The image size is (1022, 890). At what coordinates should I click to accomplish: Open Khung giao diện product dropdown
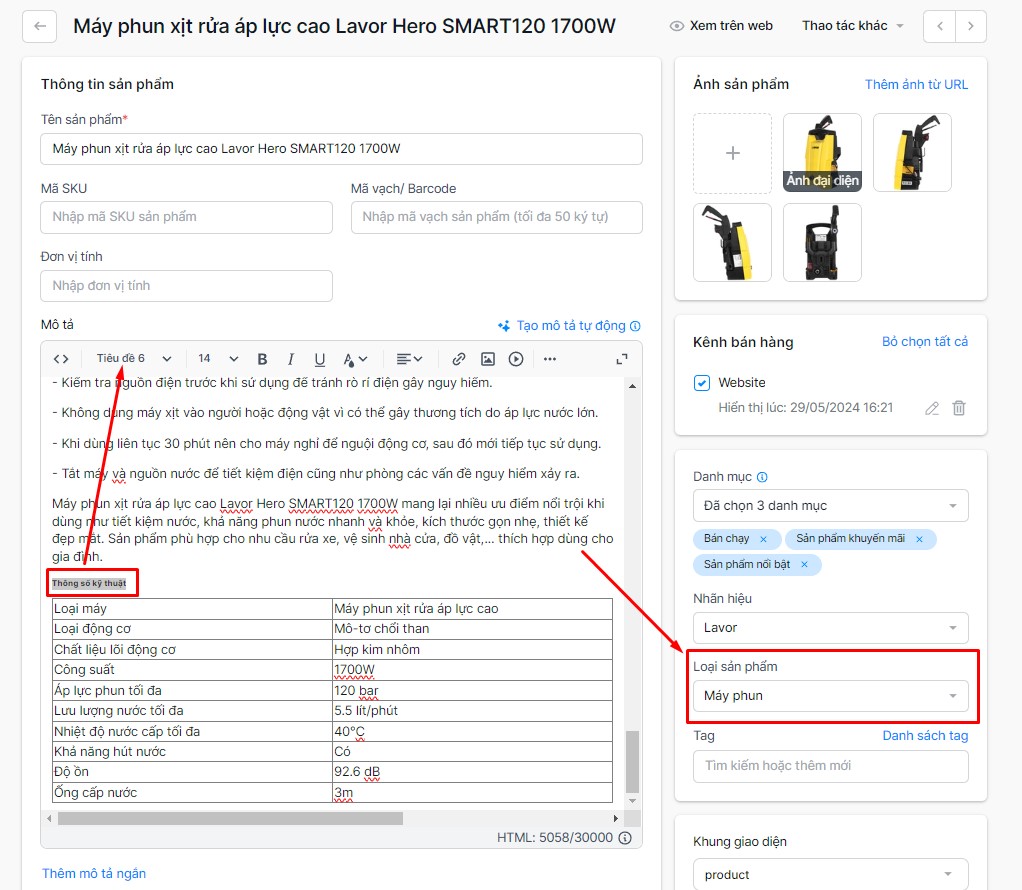830,874
